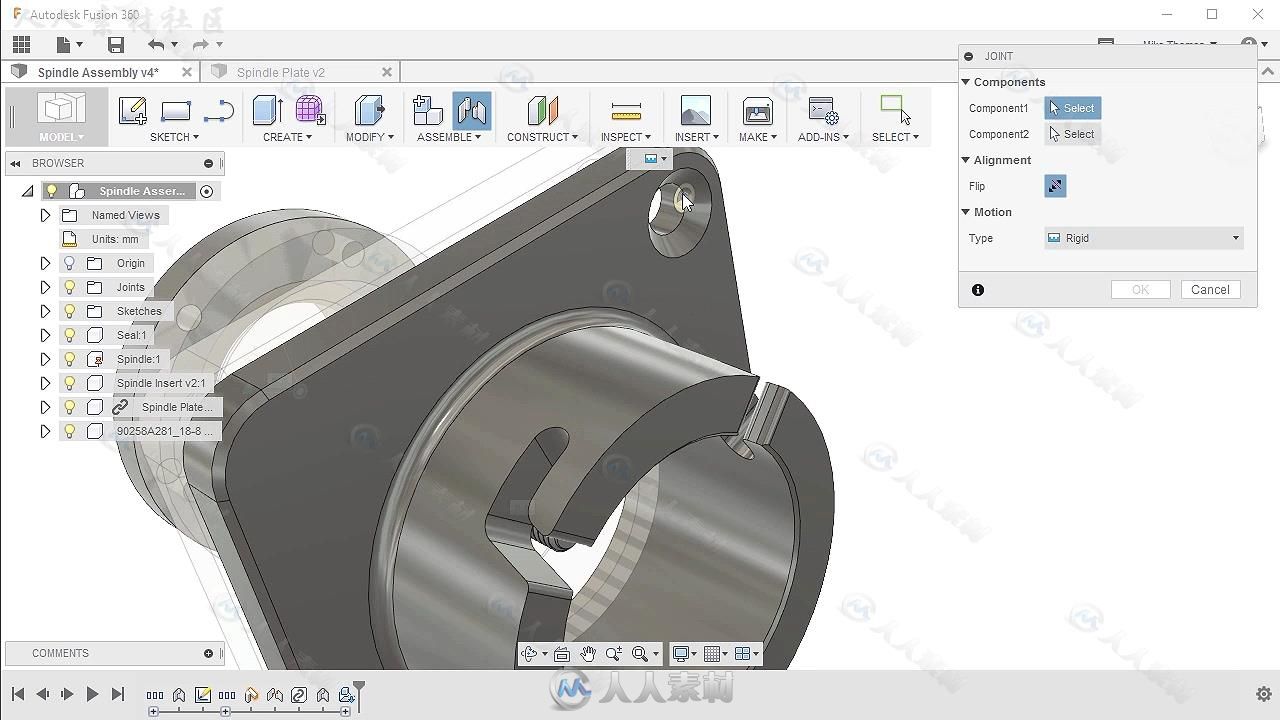
Task: Toggle visibility bulb of Spindle Insert v2:1
Action: [69, 383]
